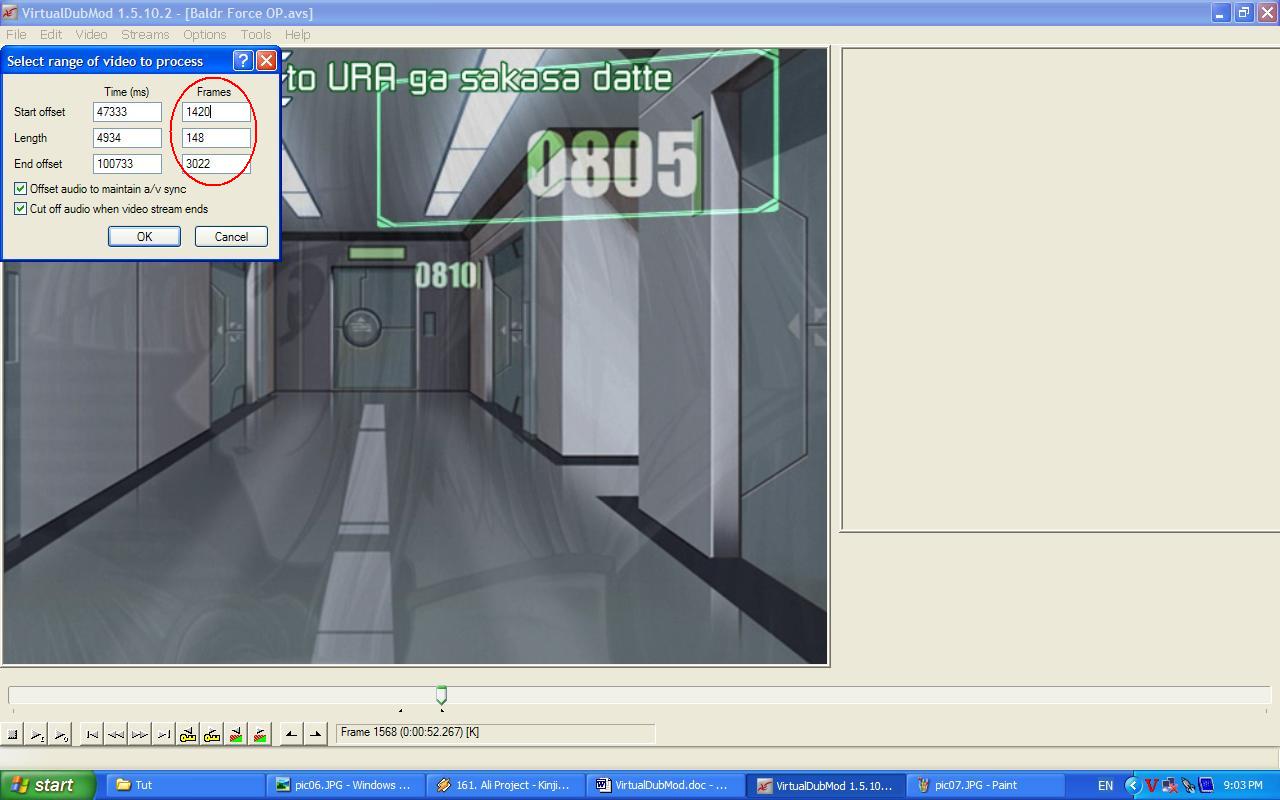The width and height of the screenshot is (1280, 800).
Task: Jump to the start of the video
Action: click(92, 734)
